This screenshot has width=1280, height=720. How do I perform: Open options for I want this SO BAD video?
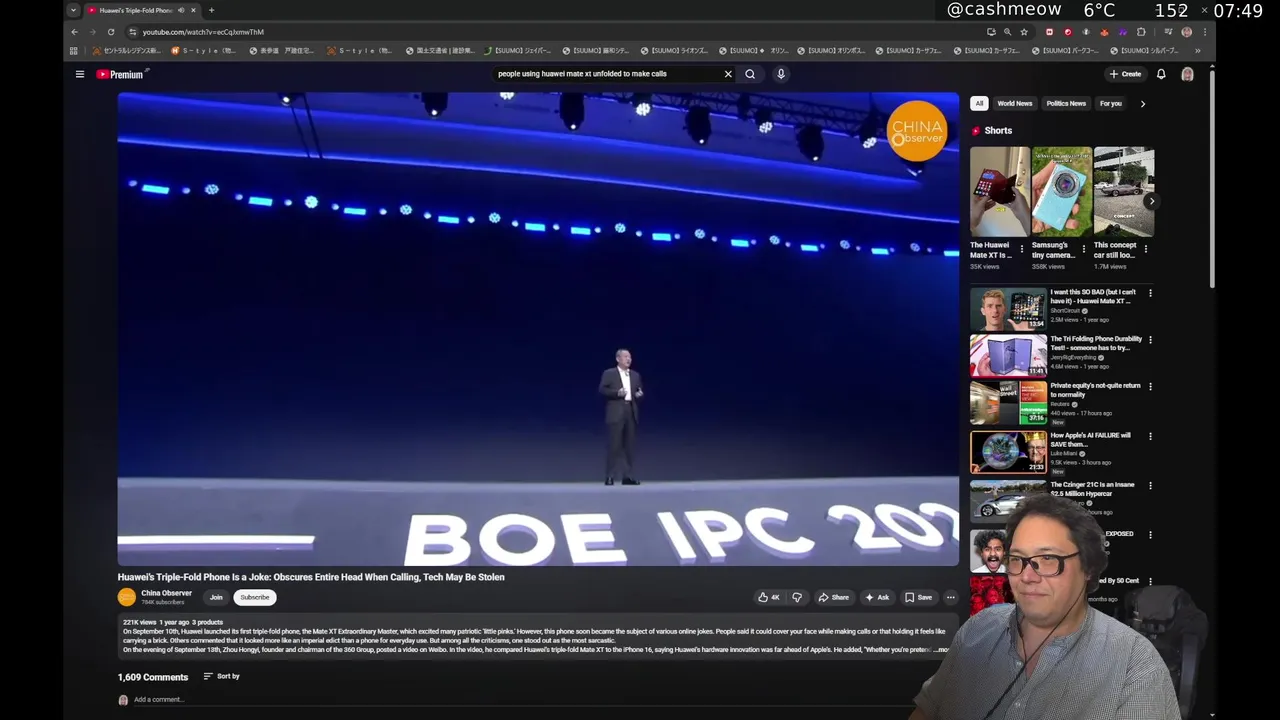click(x=1150, y=293)
